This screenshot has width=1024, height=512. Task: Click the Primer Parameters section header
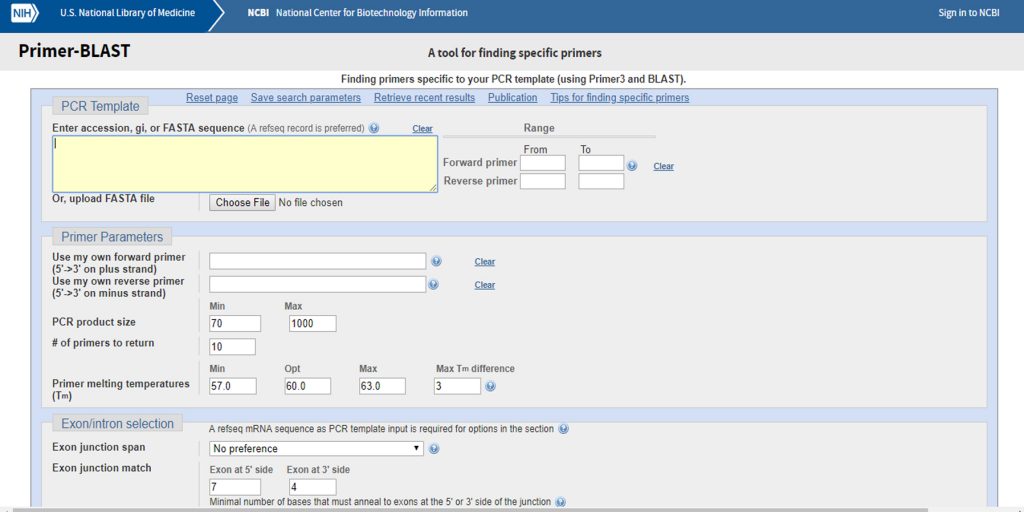[x=112, y=237]
